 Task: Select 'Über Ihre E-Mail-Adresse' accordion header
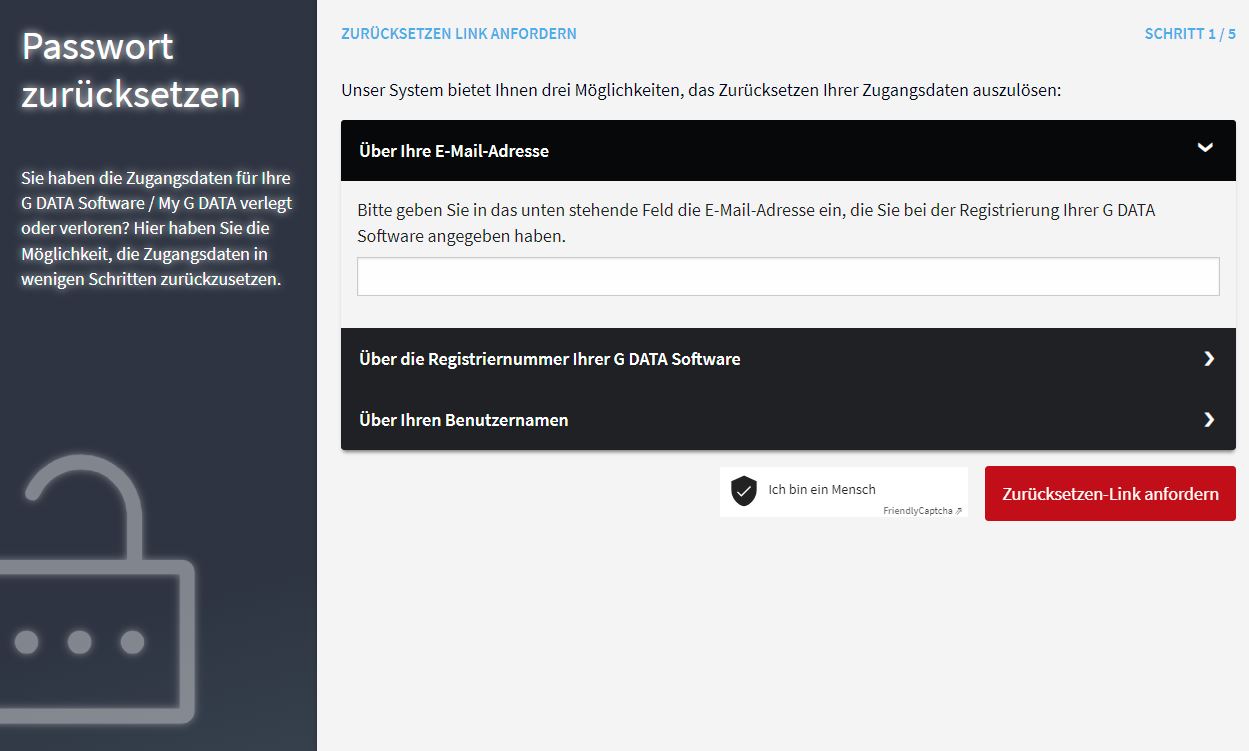(788, 151)
